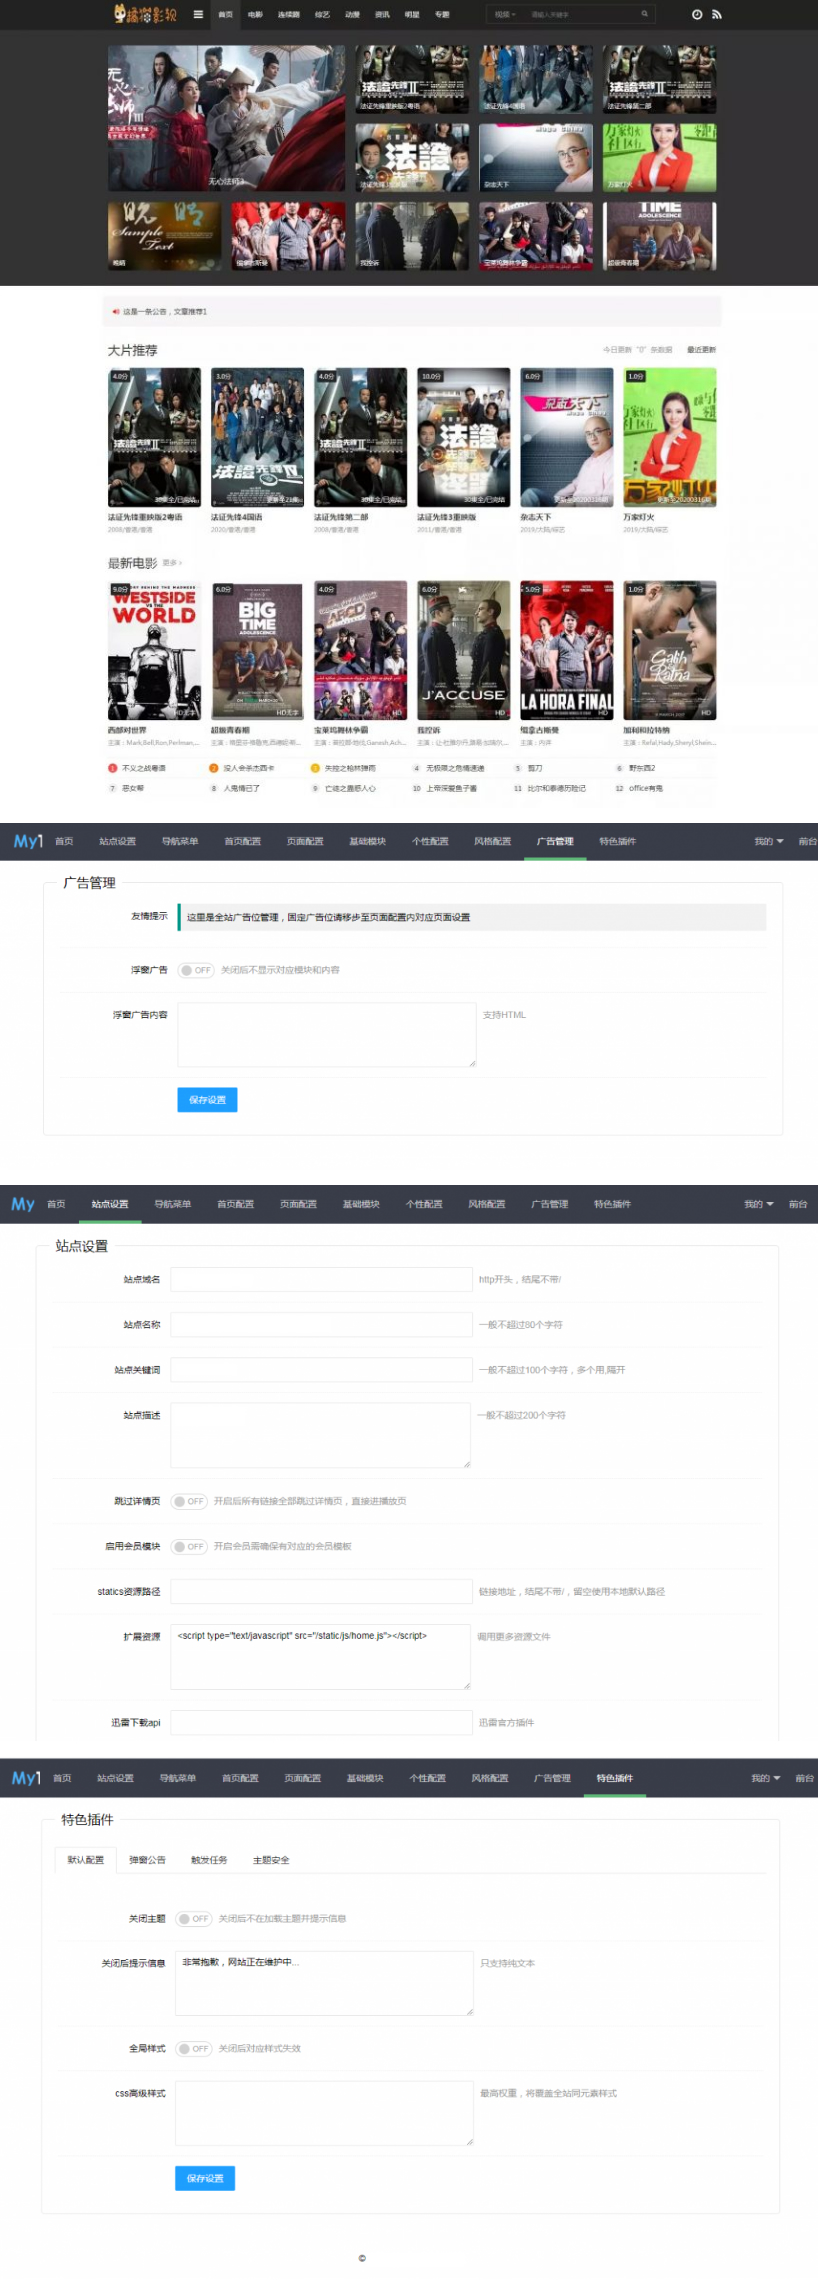The width and height of the screenshot is (818, 2288).
Task: Select 电影 in the top navigation
Action: 255,14
